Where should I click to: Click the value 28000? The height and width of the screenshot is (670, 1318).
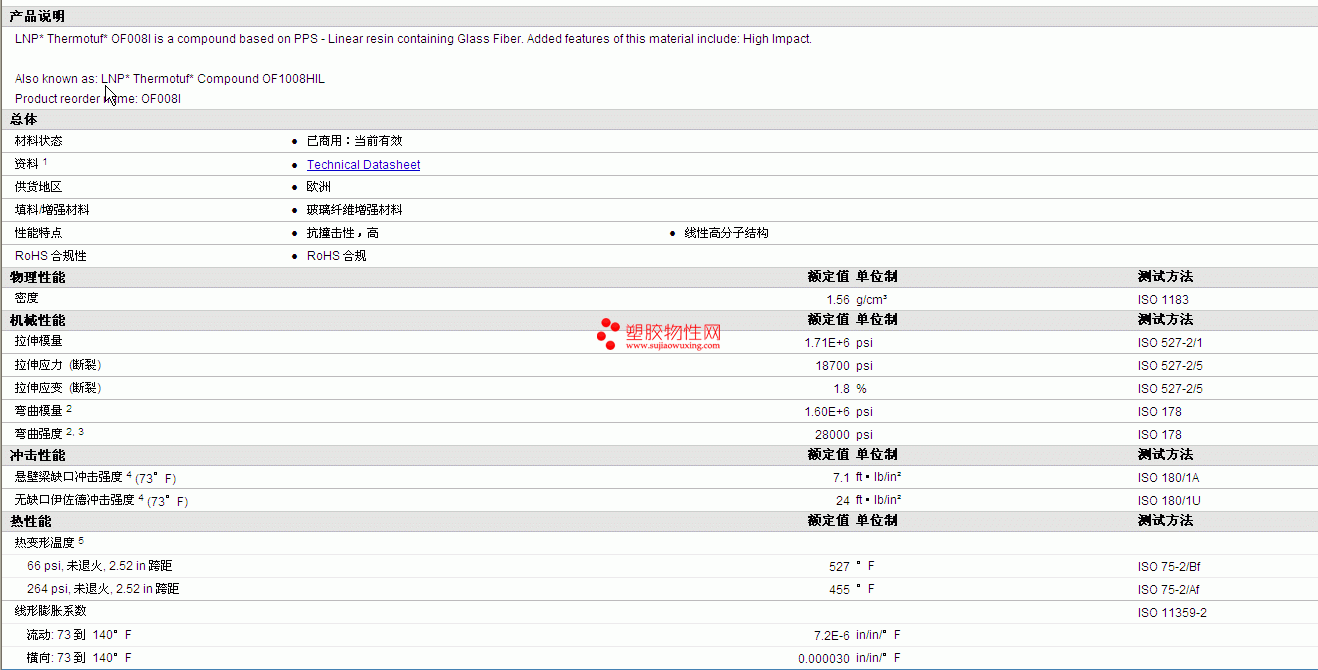click(x=833, y=435)
